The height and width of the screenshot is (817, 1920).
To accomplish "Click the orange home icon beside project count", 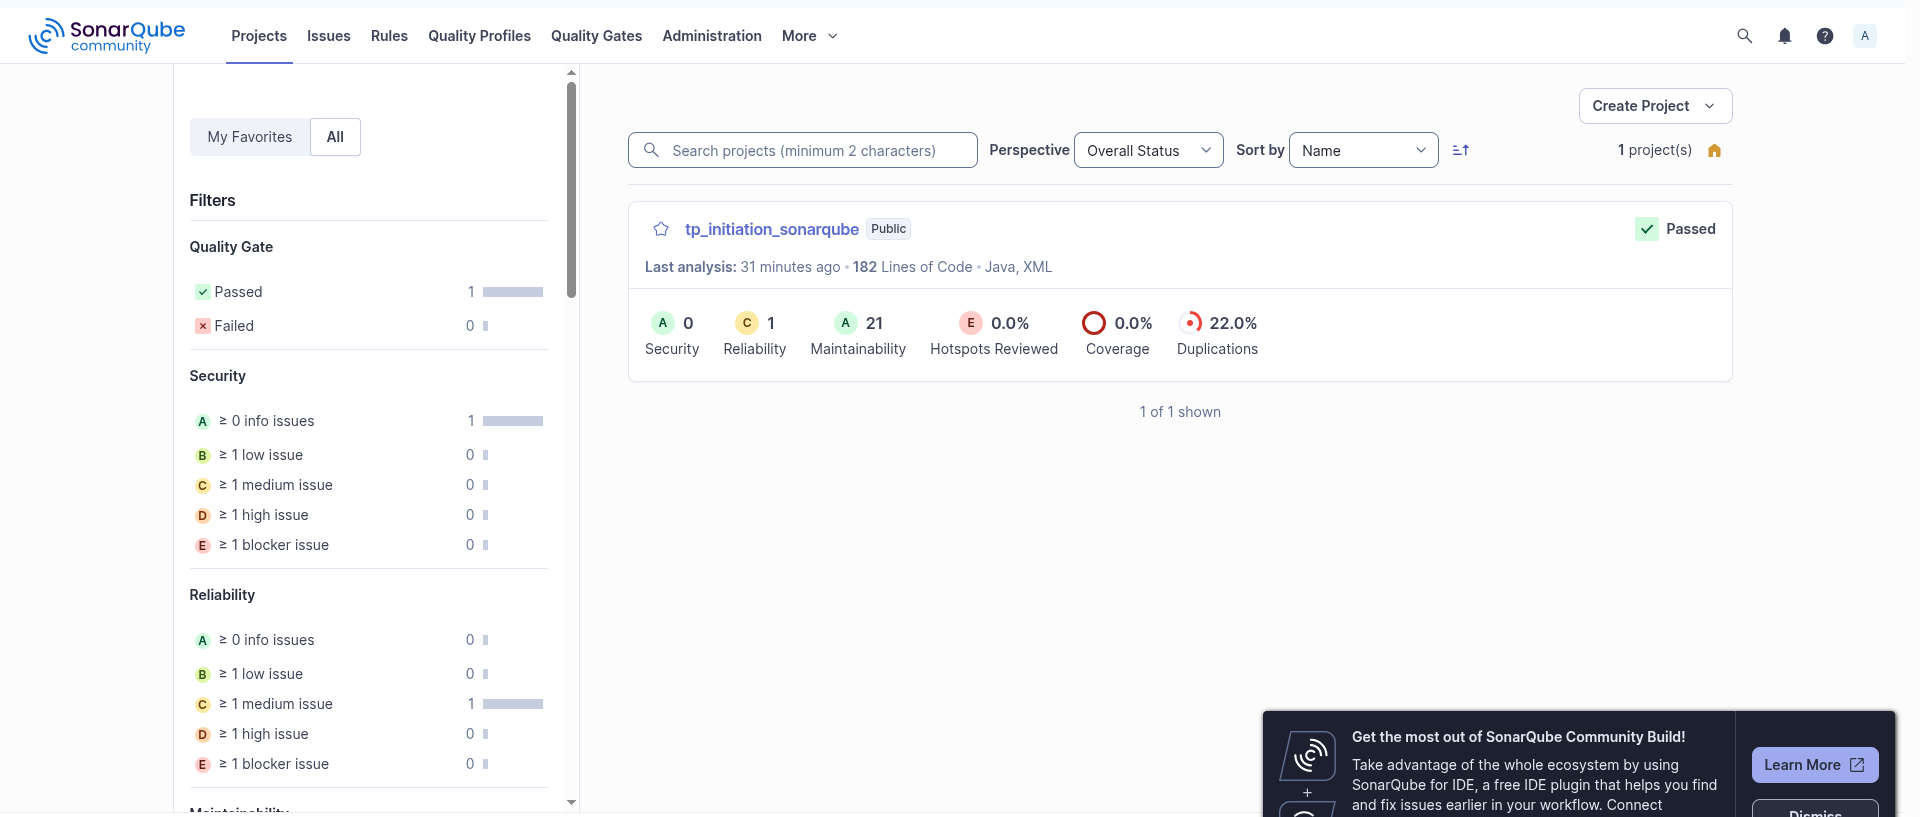I will click(x=1715, y=151).
